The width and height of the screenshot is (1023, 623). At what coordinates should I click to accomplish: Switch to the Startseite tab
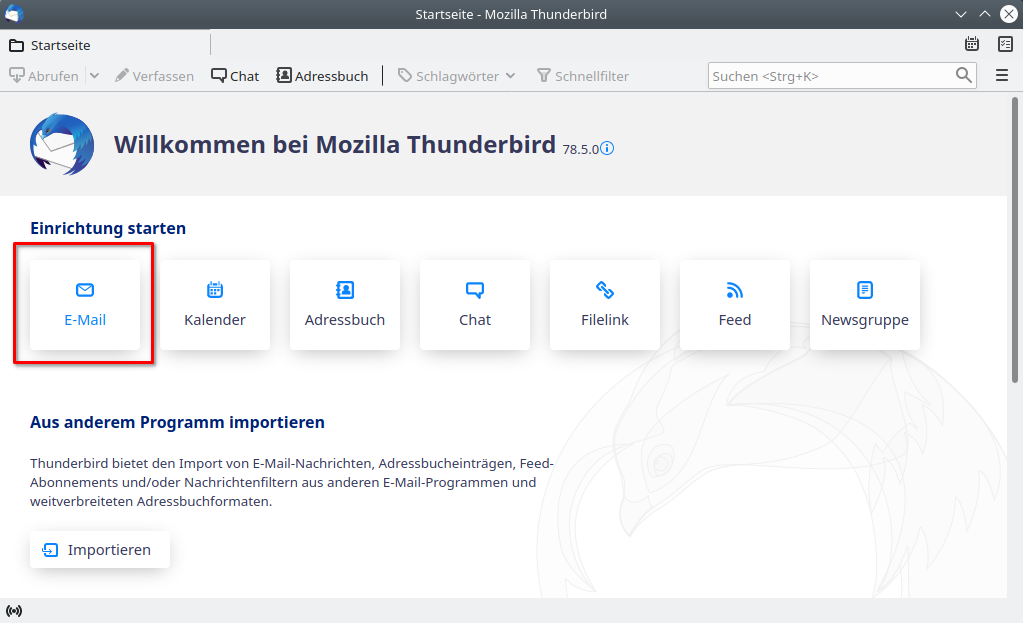60,45
